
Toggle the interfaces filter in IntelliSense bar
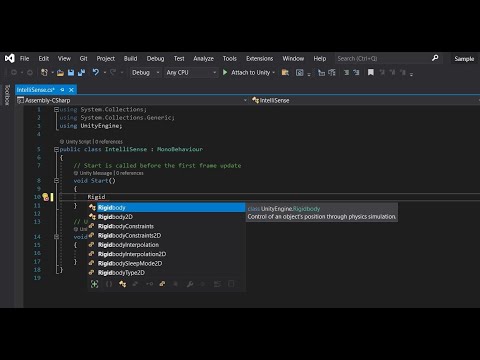click(149, 284)
